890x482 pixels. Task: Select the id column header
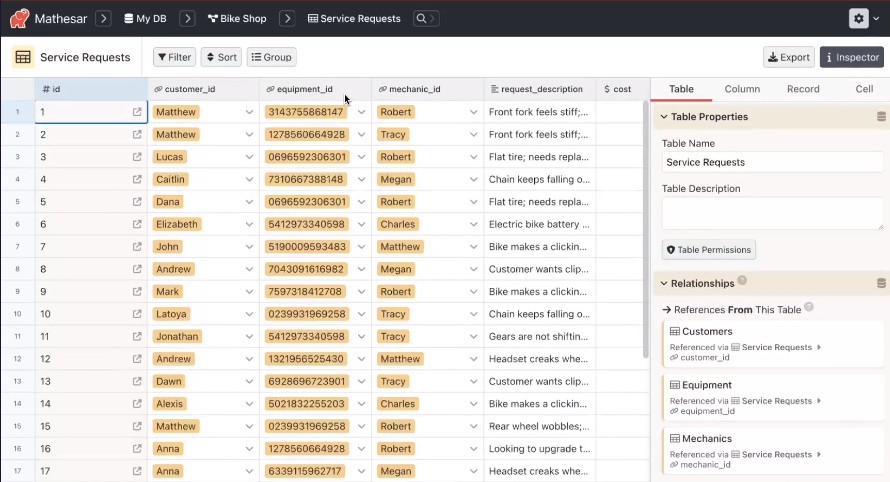tap(91, 89)
